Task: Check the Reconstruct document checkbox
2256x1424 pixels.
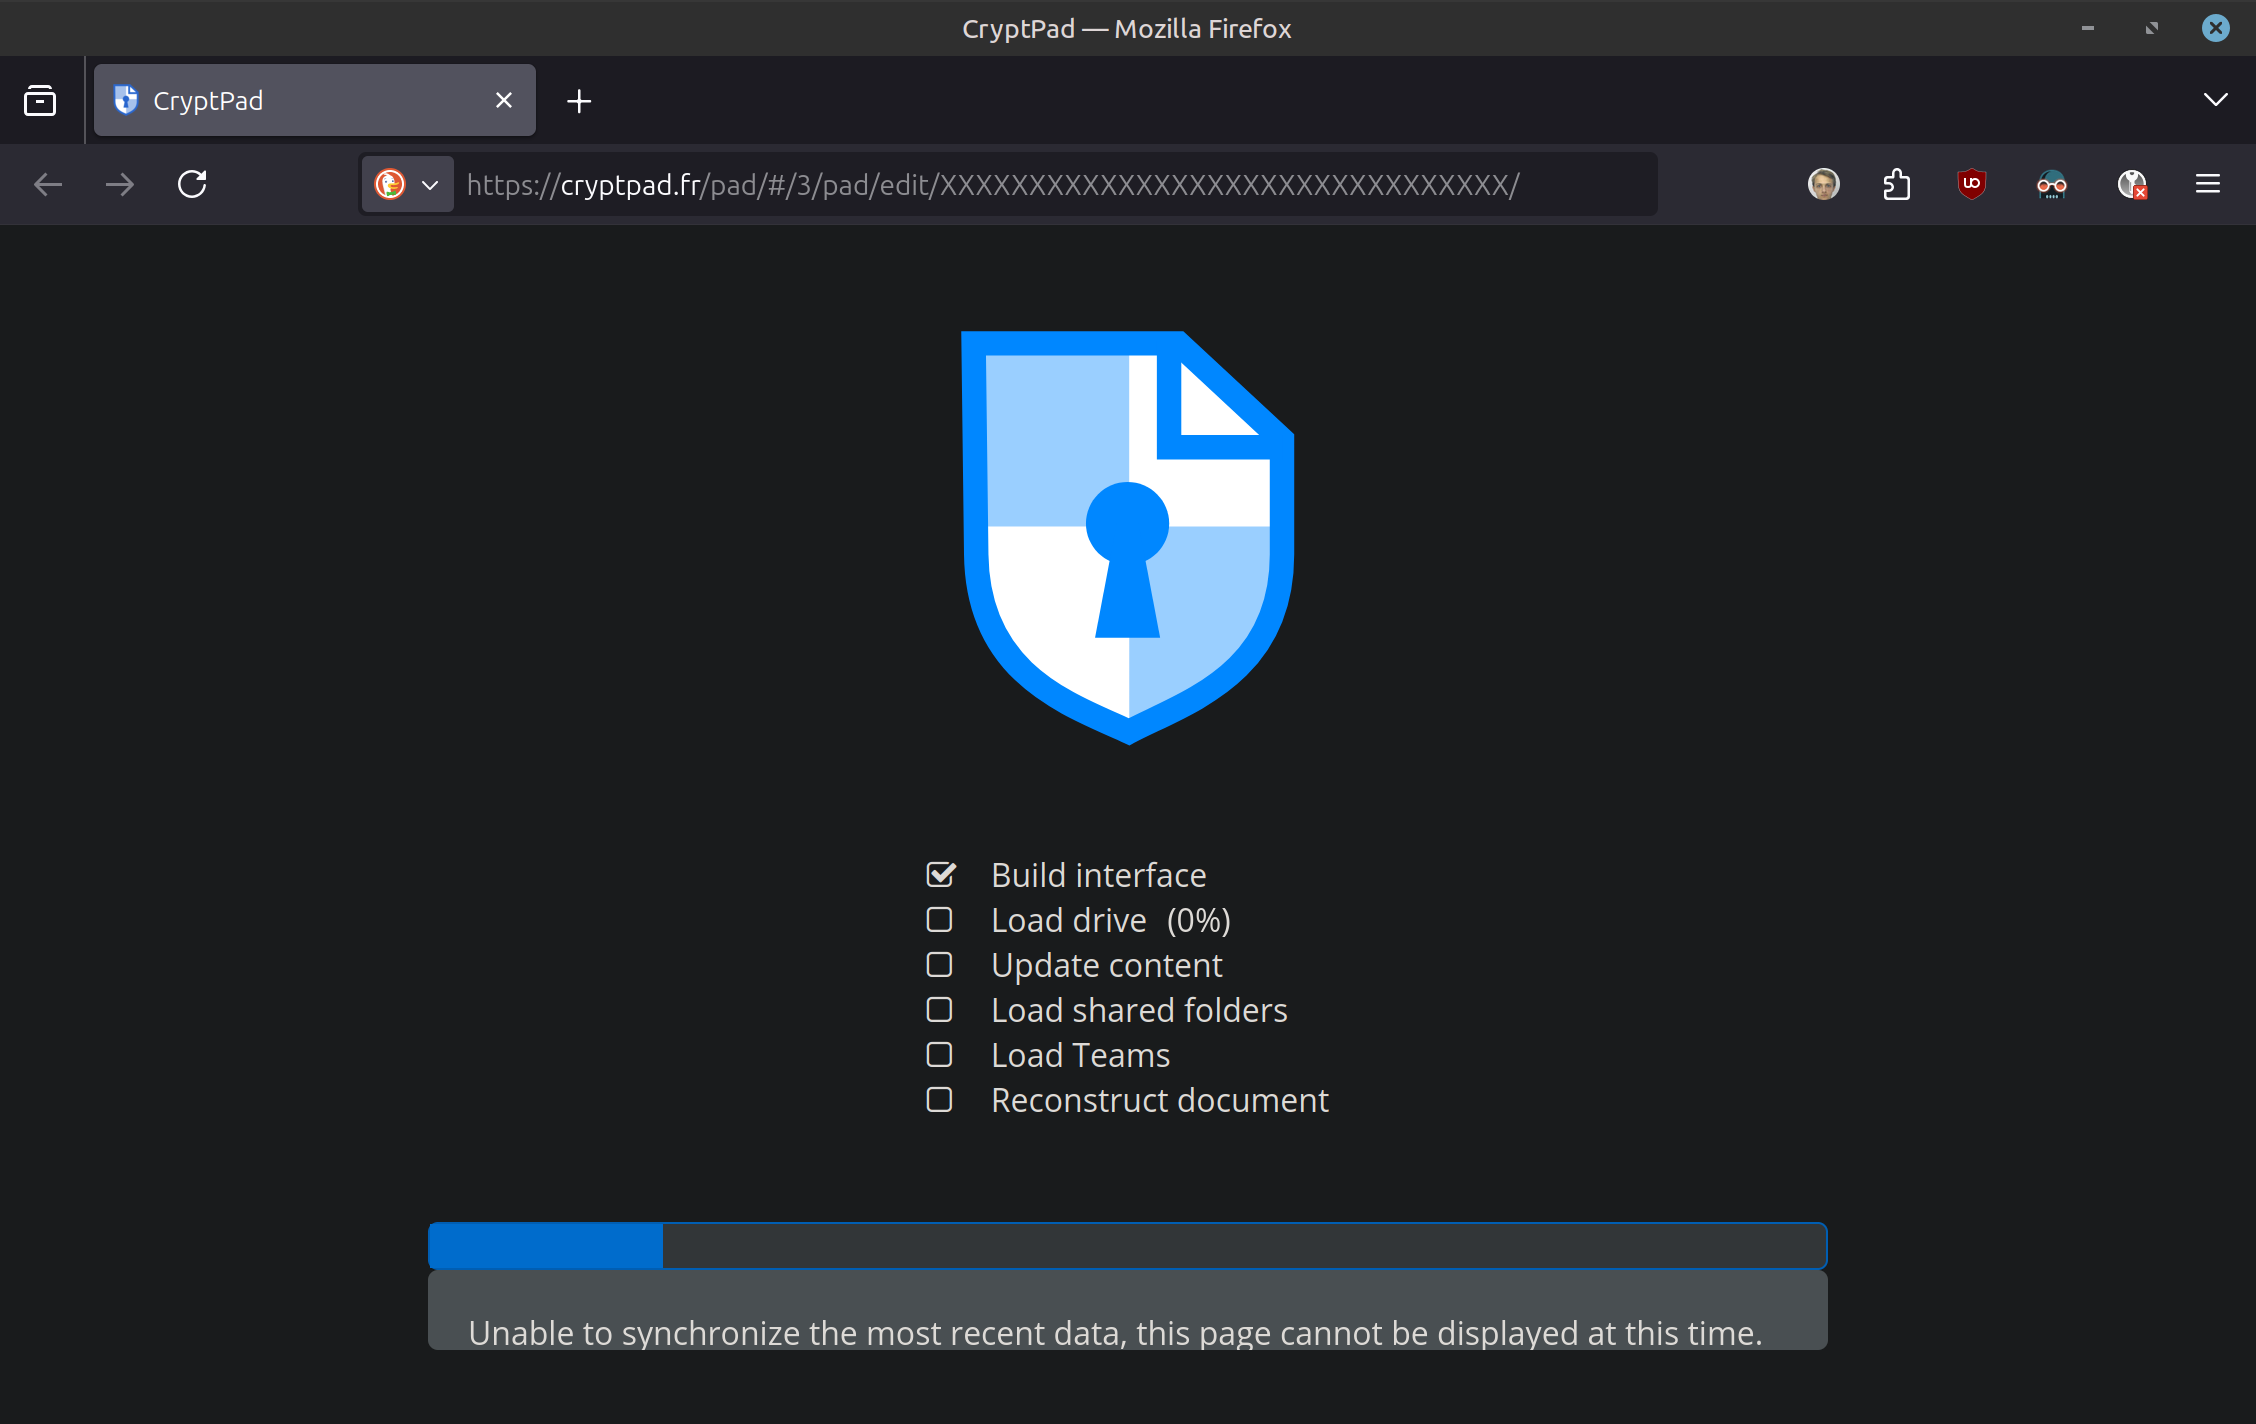Action: coord(939,1100)
